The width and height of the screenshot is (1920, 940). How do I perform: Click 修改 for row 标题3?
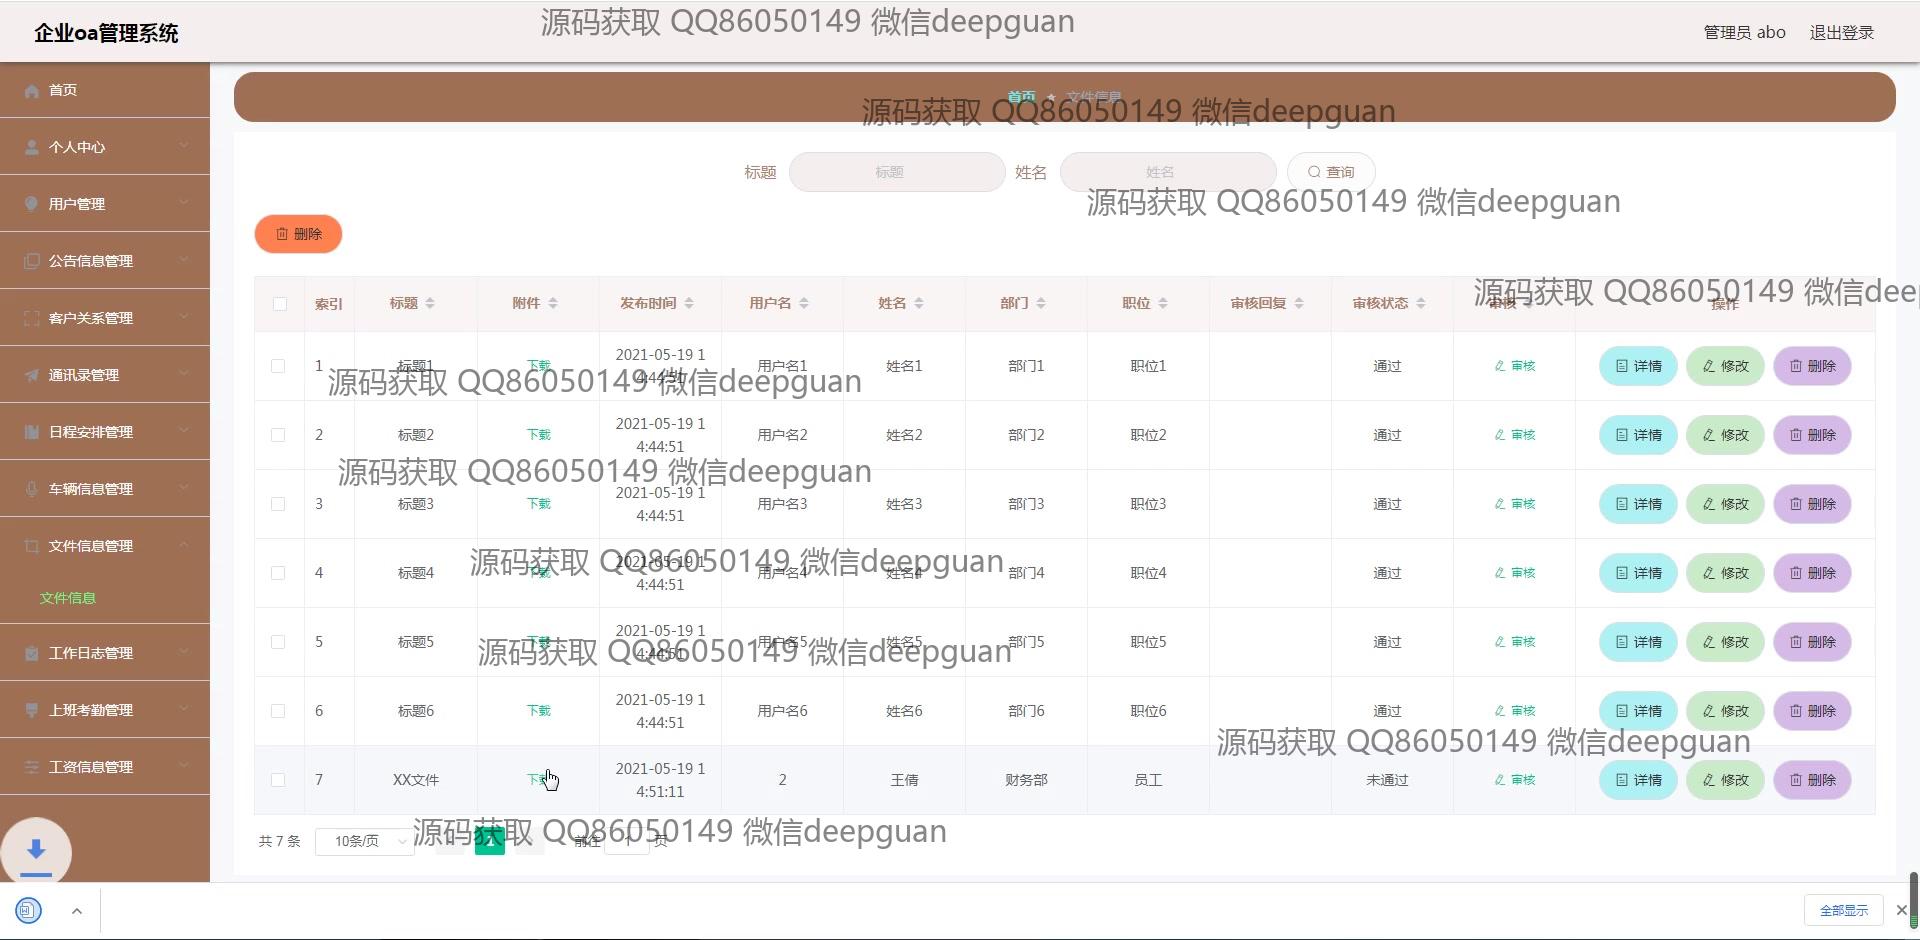pyautogui.click(x=1725, y=504)
